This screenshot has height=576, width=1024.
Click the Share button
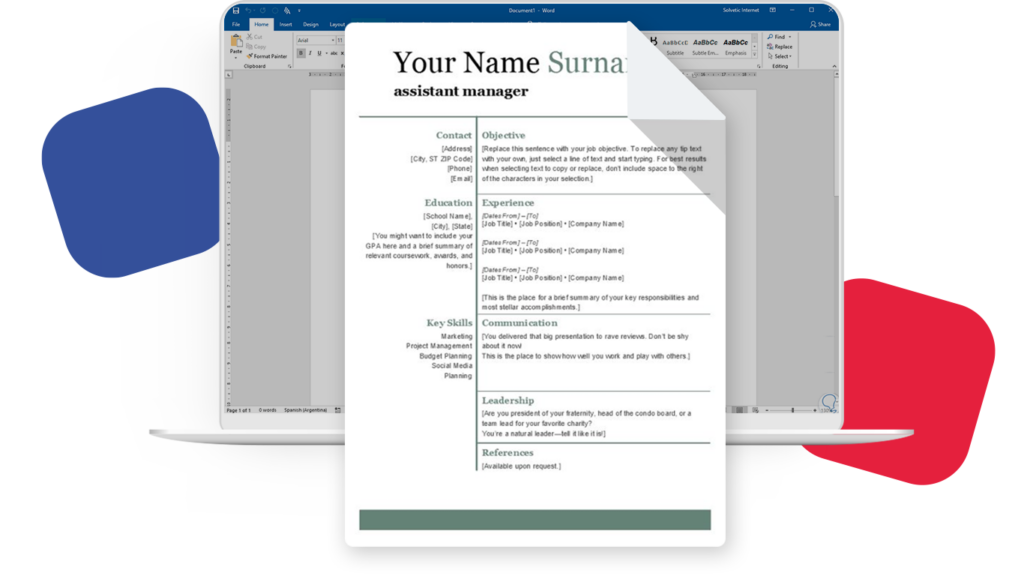tap(820, 25)
